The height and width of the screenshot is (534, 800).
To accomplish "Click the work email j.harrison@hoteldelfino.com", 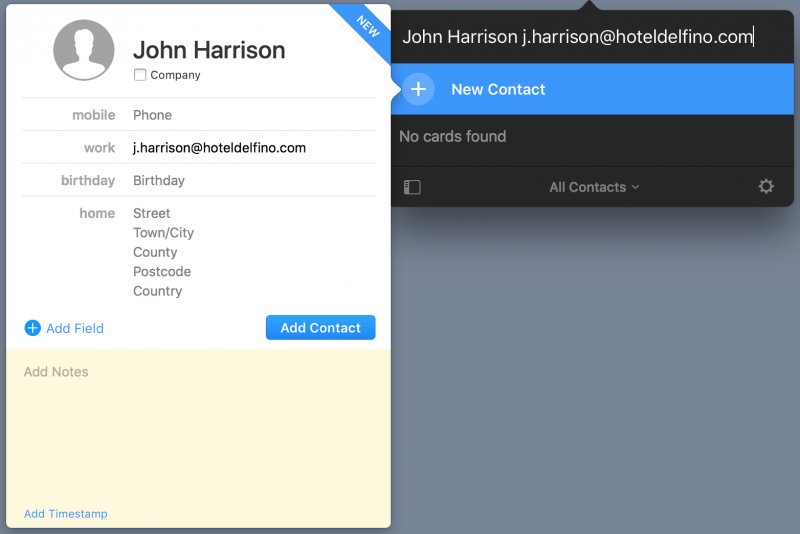I will [x=219, y=148].
